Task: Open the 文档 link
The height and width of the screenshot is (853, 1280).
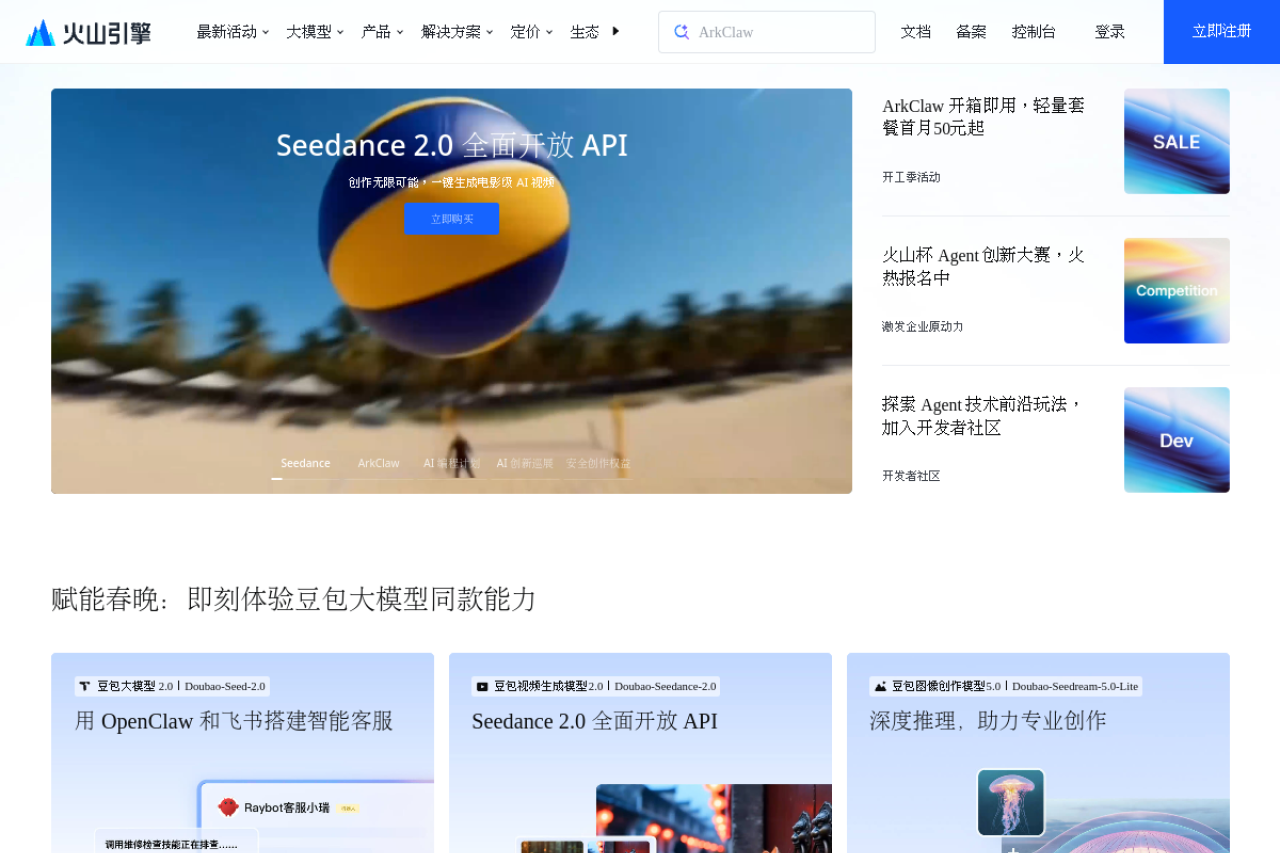Action: coord(916,32)
